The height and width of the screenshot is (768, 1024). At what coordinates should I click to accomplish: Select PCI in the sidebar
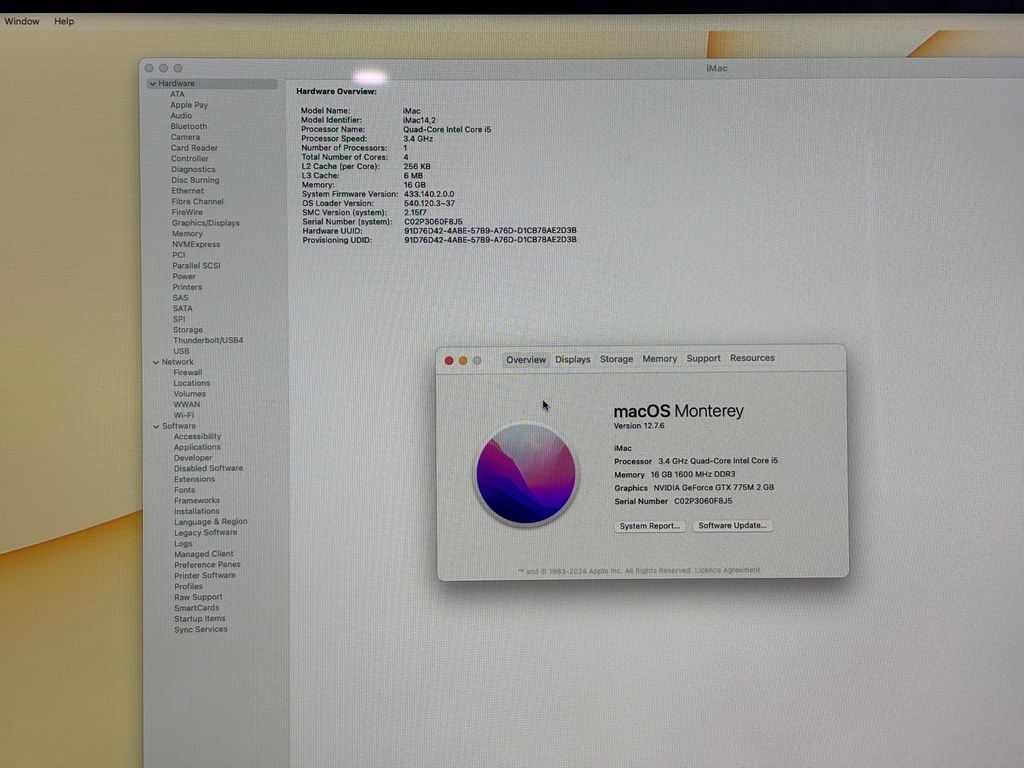pyautogui.click(x=178, y=255)
